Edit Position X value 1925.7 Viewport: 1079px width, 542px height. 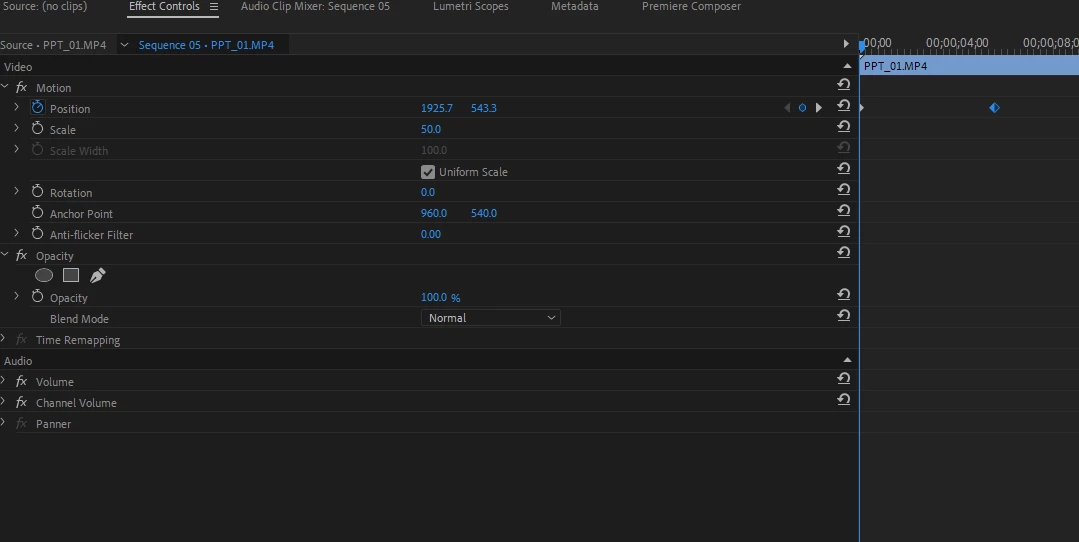(x=437, y=108)
